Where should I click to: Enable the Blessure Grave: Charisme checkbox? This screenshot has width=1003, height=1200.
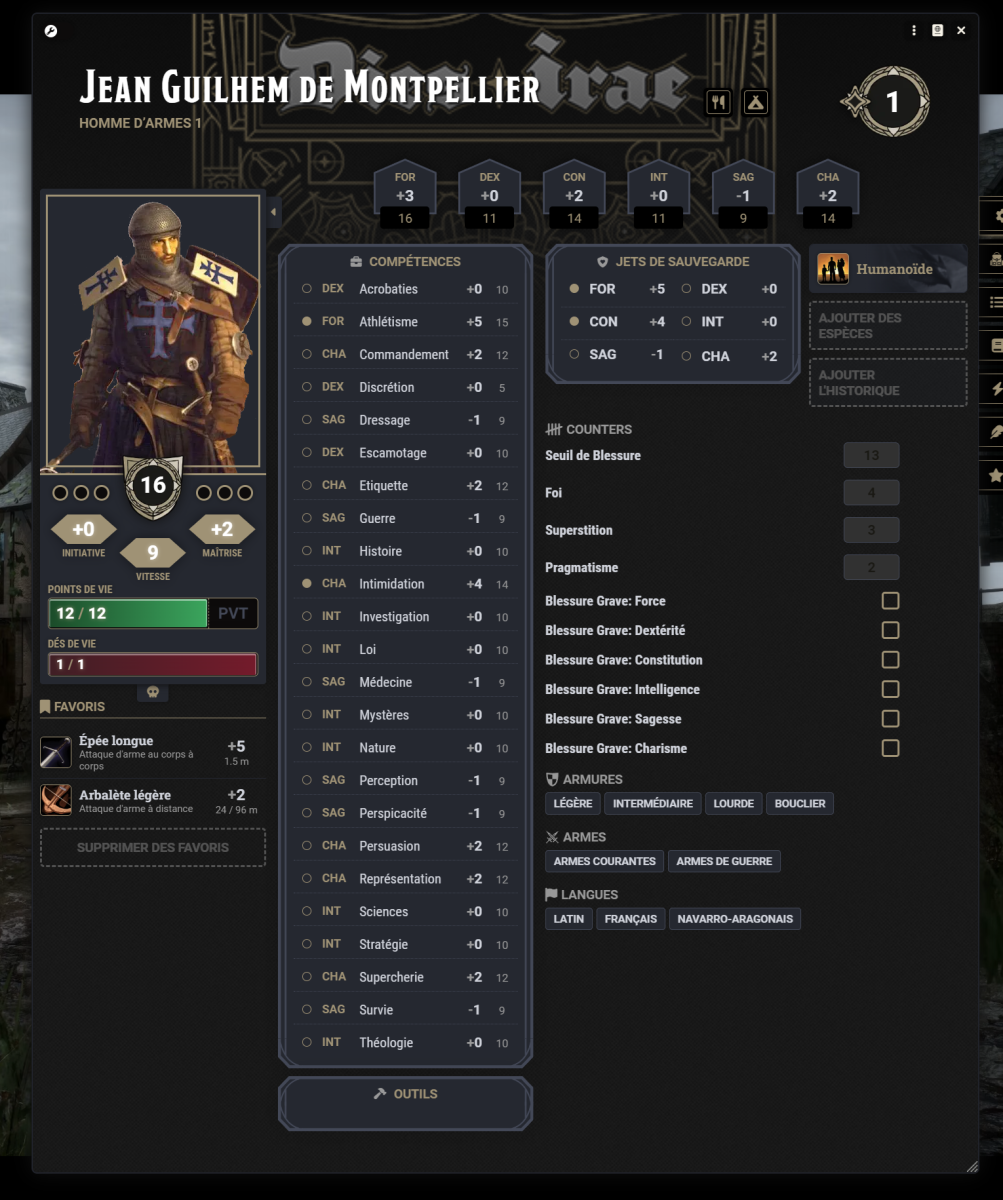point(890,748)
